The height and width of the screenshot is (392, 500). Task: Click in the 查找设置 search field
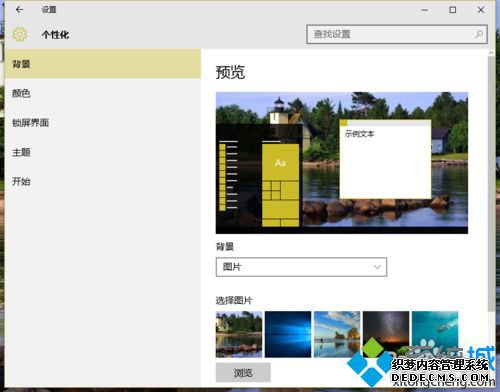[x=397, y=34]
